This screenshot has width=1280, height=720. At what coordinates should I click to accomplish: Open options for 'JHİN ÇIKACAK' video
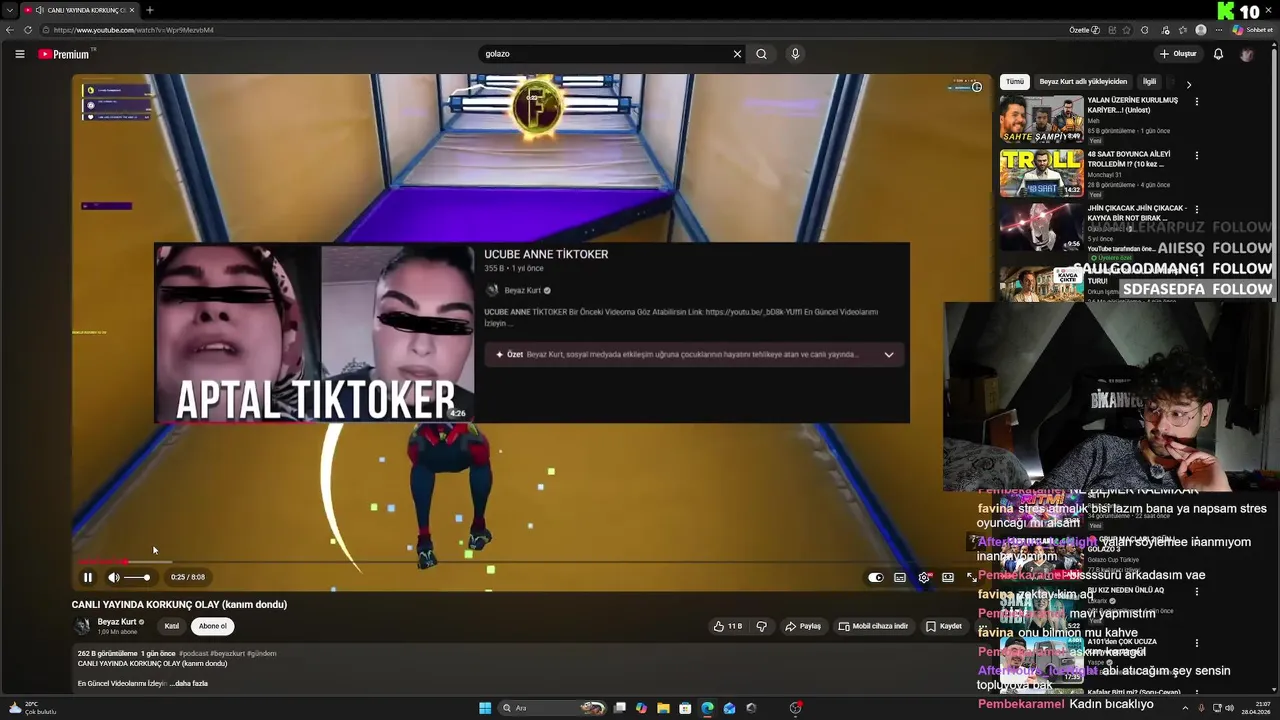[1197, 209]
